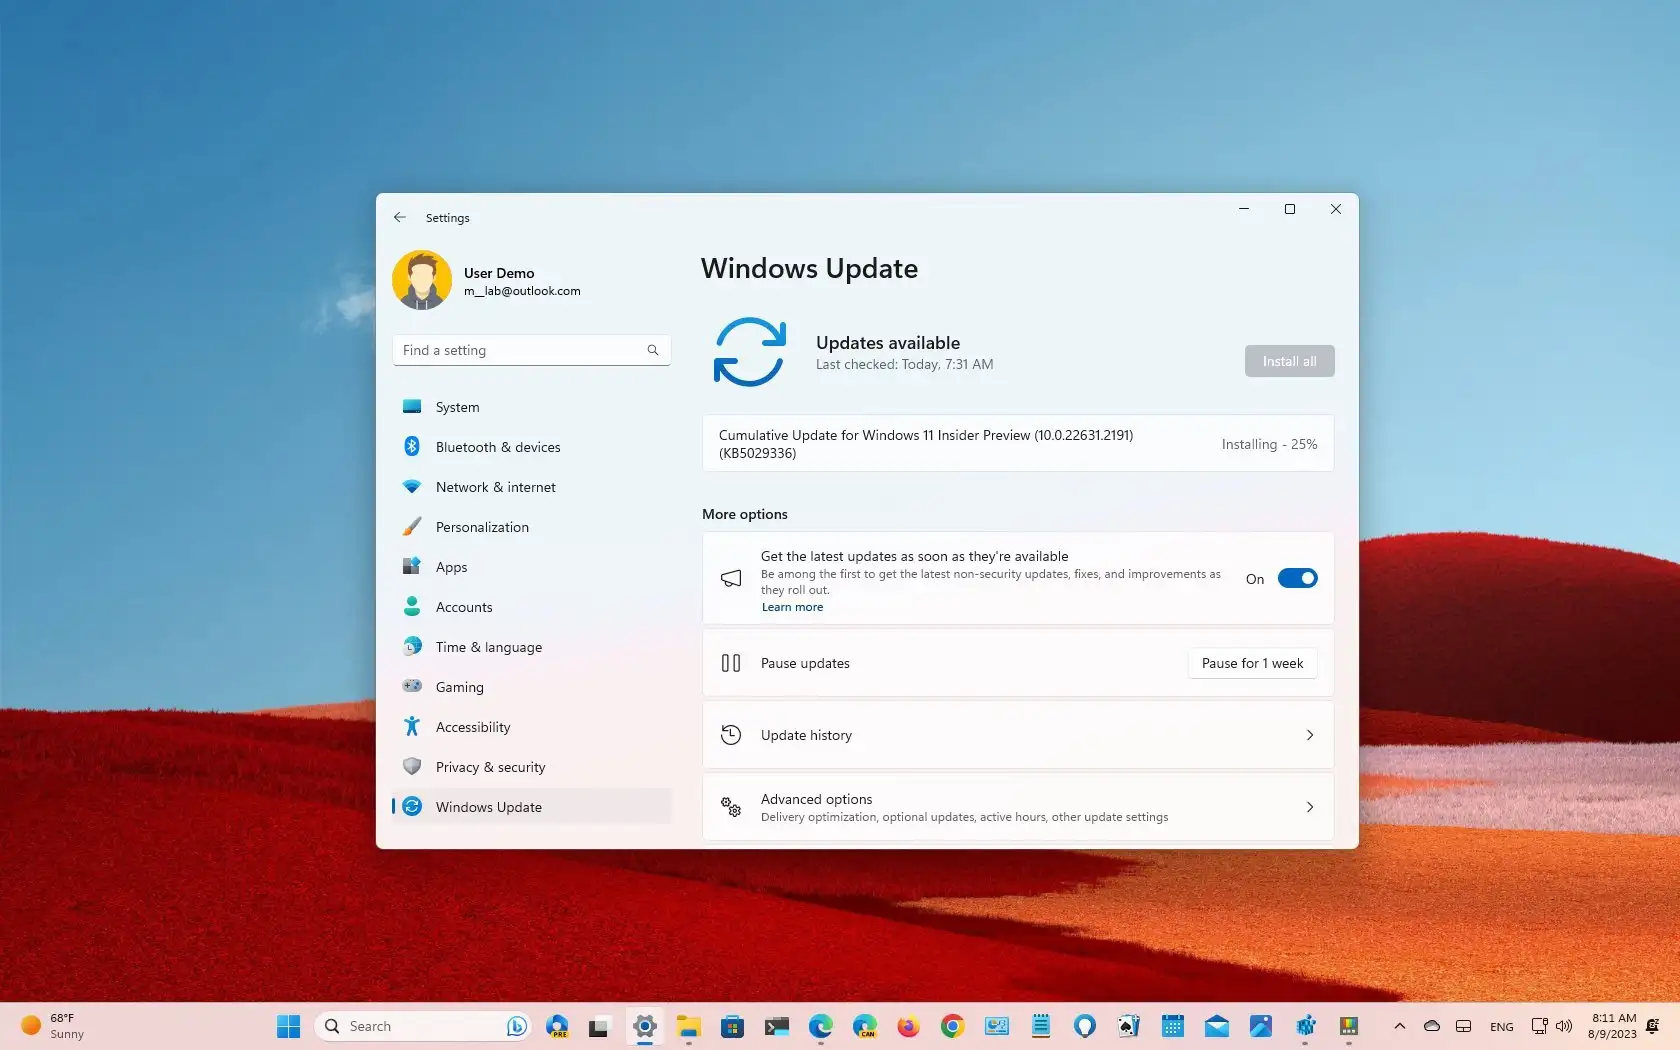Select the Personalization paintbrush icon

(x=413, y=526)
